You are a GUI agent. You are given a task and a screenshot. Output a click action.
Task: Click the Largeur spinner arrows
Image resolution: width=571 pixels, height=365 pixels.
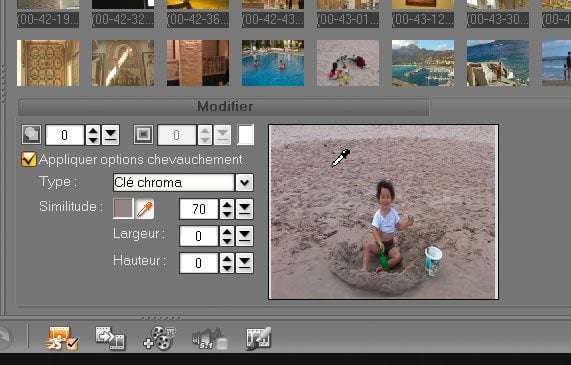pyautogui.click(x=227, y=236)
